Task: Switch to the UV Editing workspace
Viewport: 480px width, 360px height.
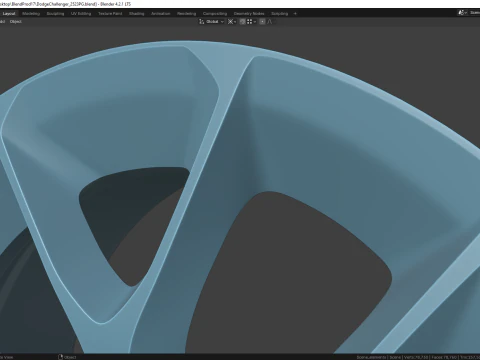Action: (x=81, y=14)
